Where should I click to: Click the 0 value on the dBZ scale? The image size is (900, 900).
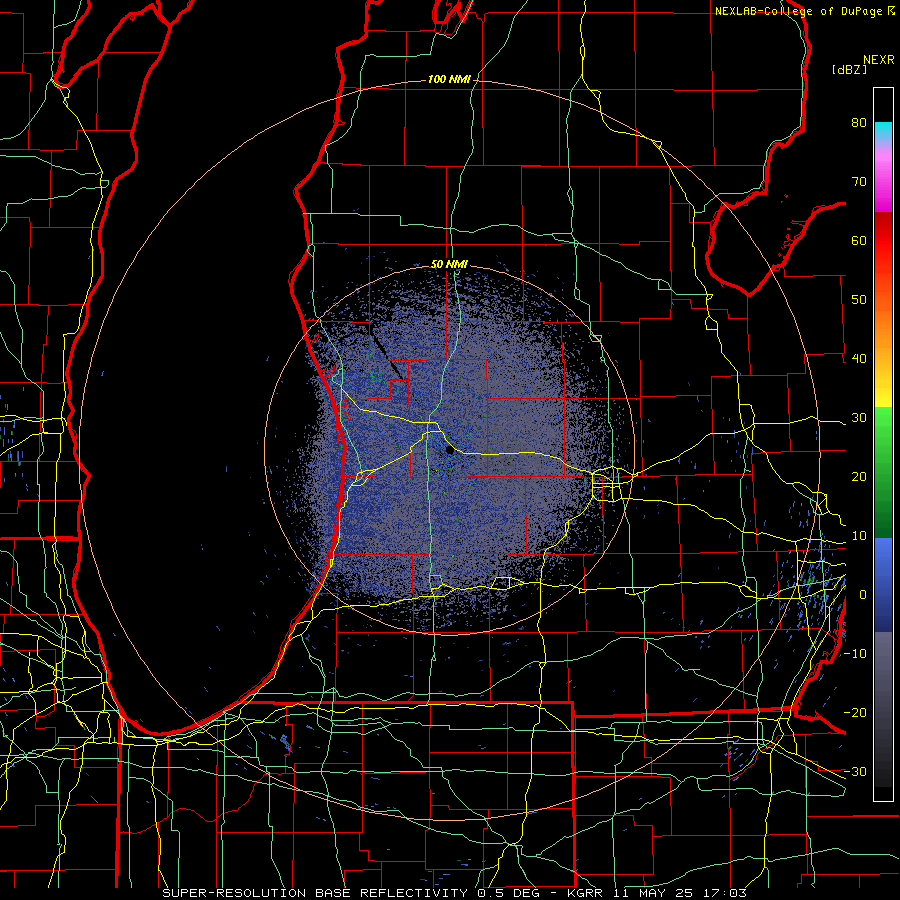coord(863,595)
